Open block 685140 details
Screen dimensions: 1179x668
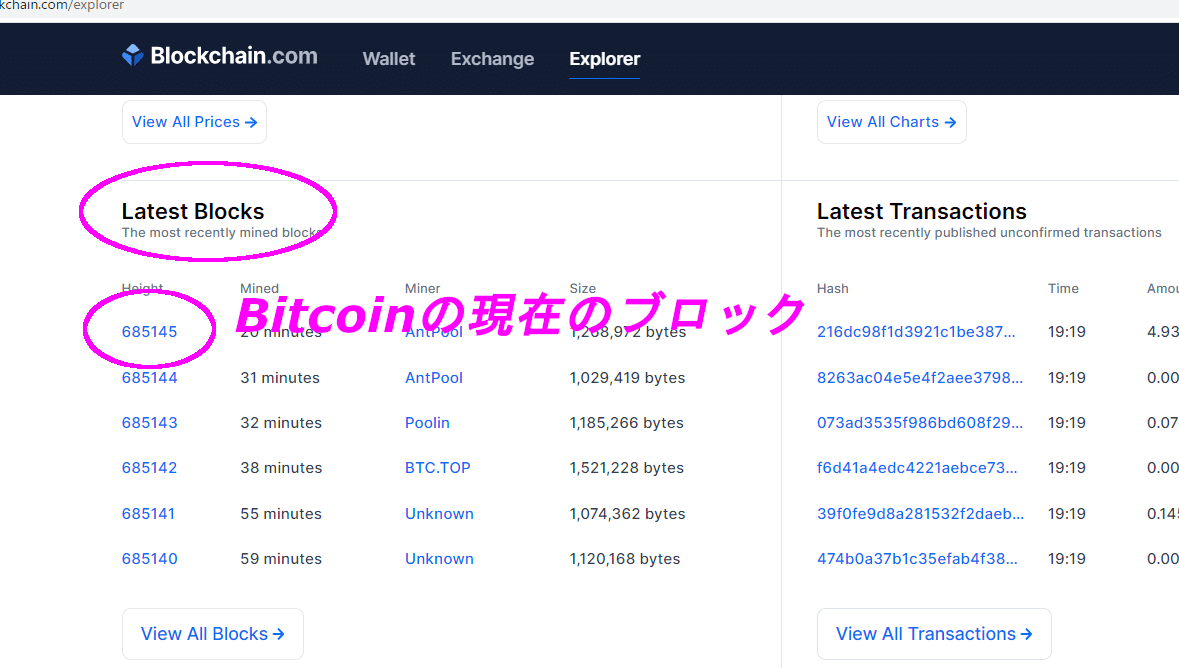point(149,558)
